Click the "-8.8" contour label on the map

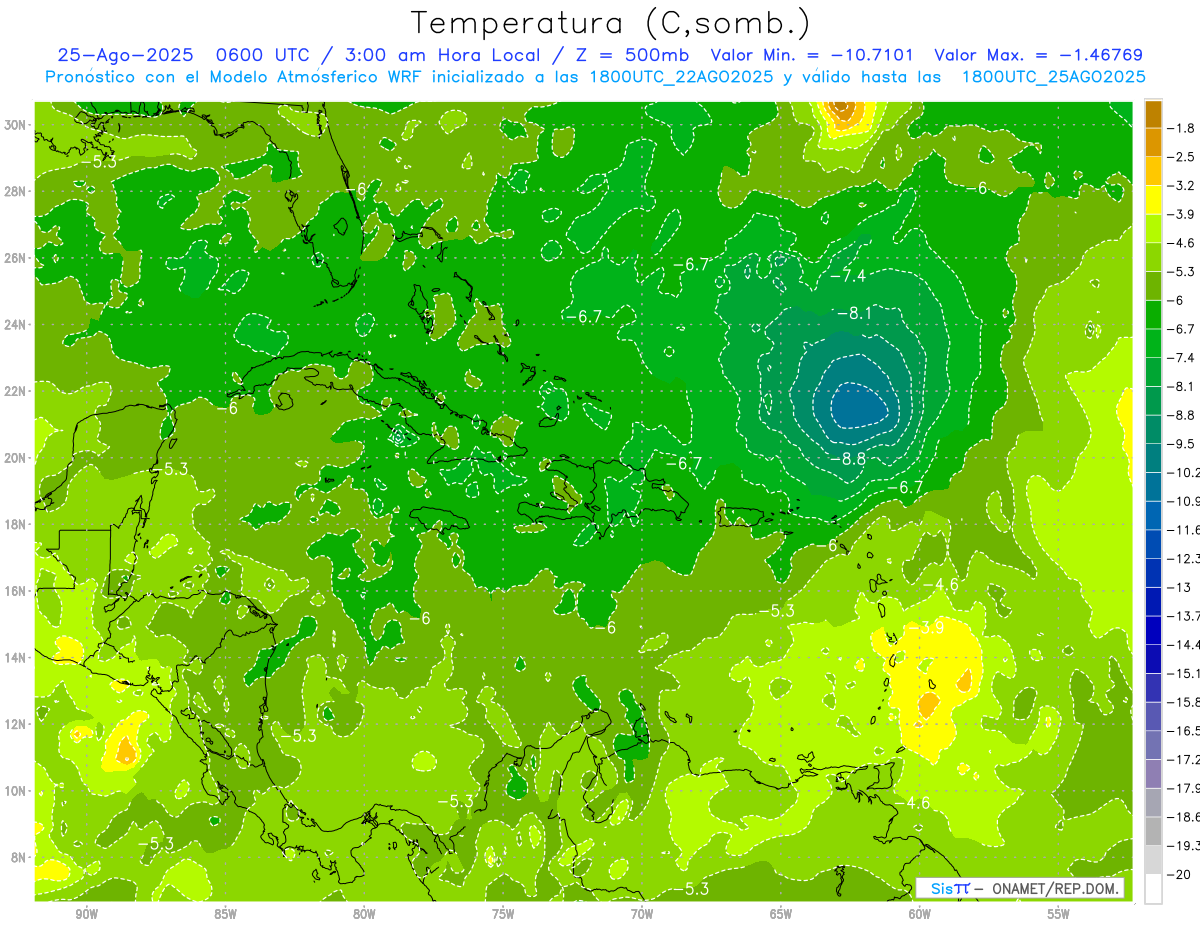[x=848, y=458]
